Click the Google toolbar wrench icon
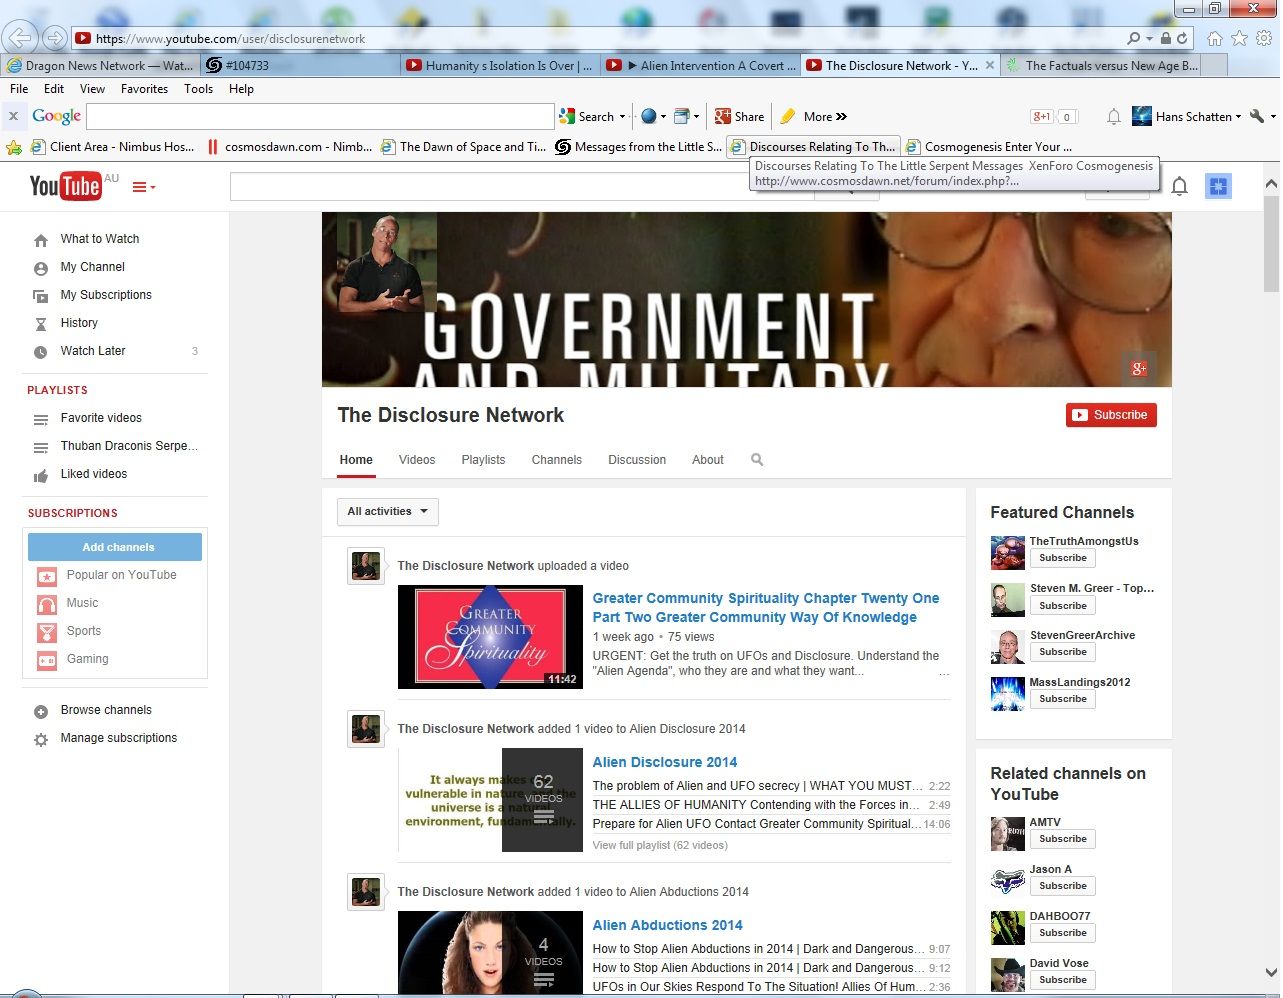Viewport: 1283px width, 998px height. 1257,116
